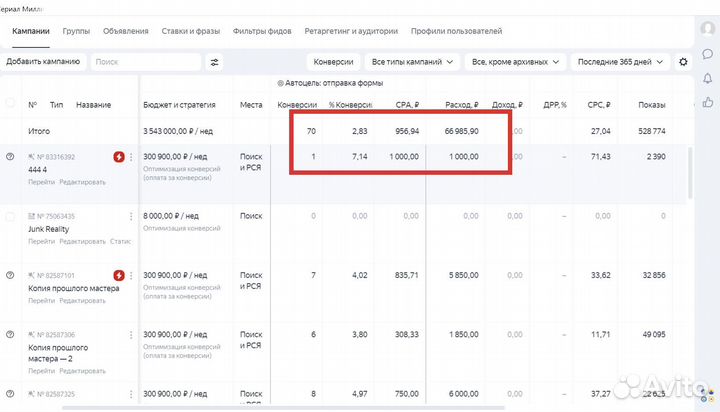720x412 pixels.
Task: Click total budget 3 543 000,00 ₽ / нед
Action: (x=178, y=131)
